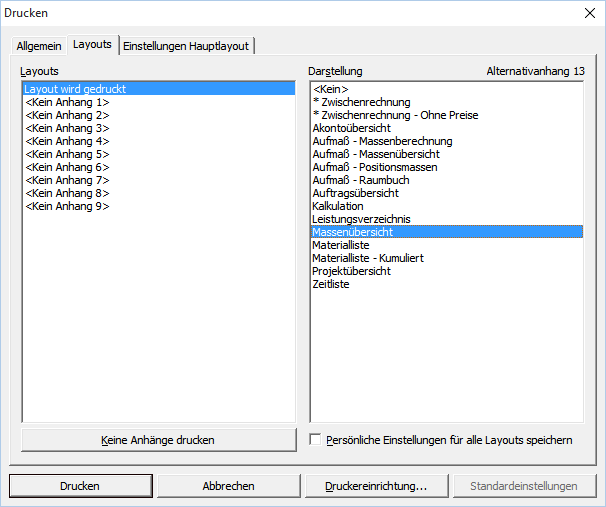The image size is (606, 507).
Task: Enable Persönliche Einstellungen für alle Layouts speichern
Action: (x=315, y=440)
